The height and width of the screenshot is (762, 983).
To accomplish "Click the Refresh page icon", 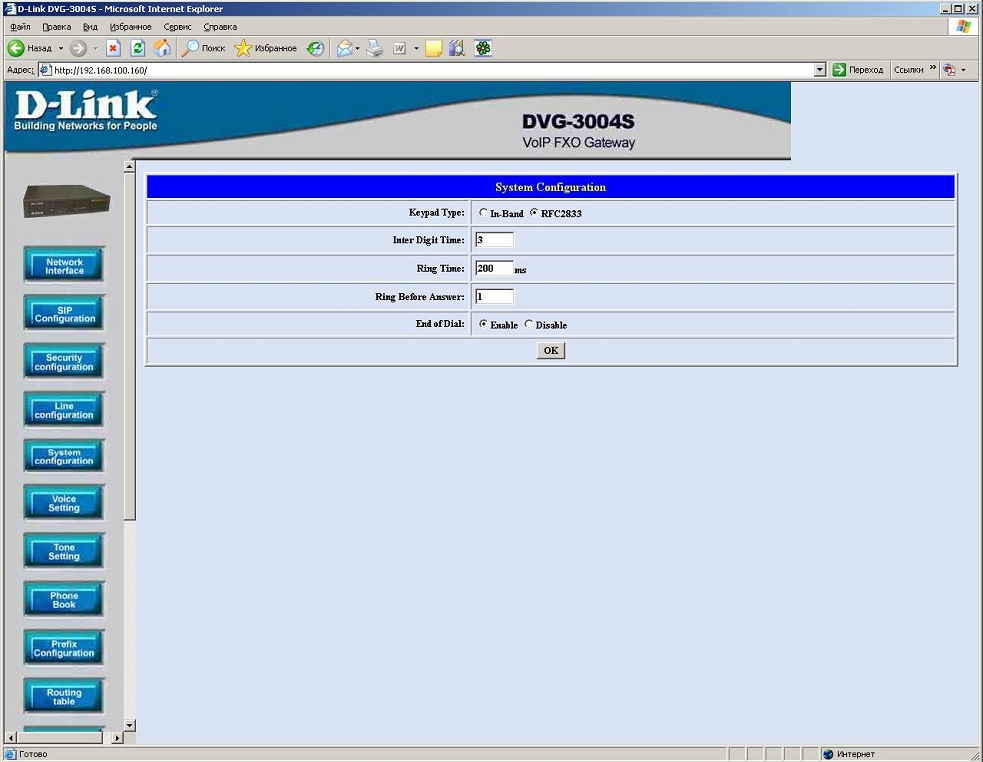I will (x=138, y=48).
